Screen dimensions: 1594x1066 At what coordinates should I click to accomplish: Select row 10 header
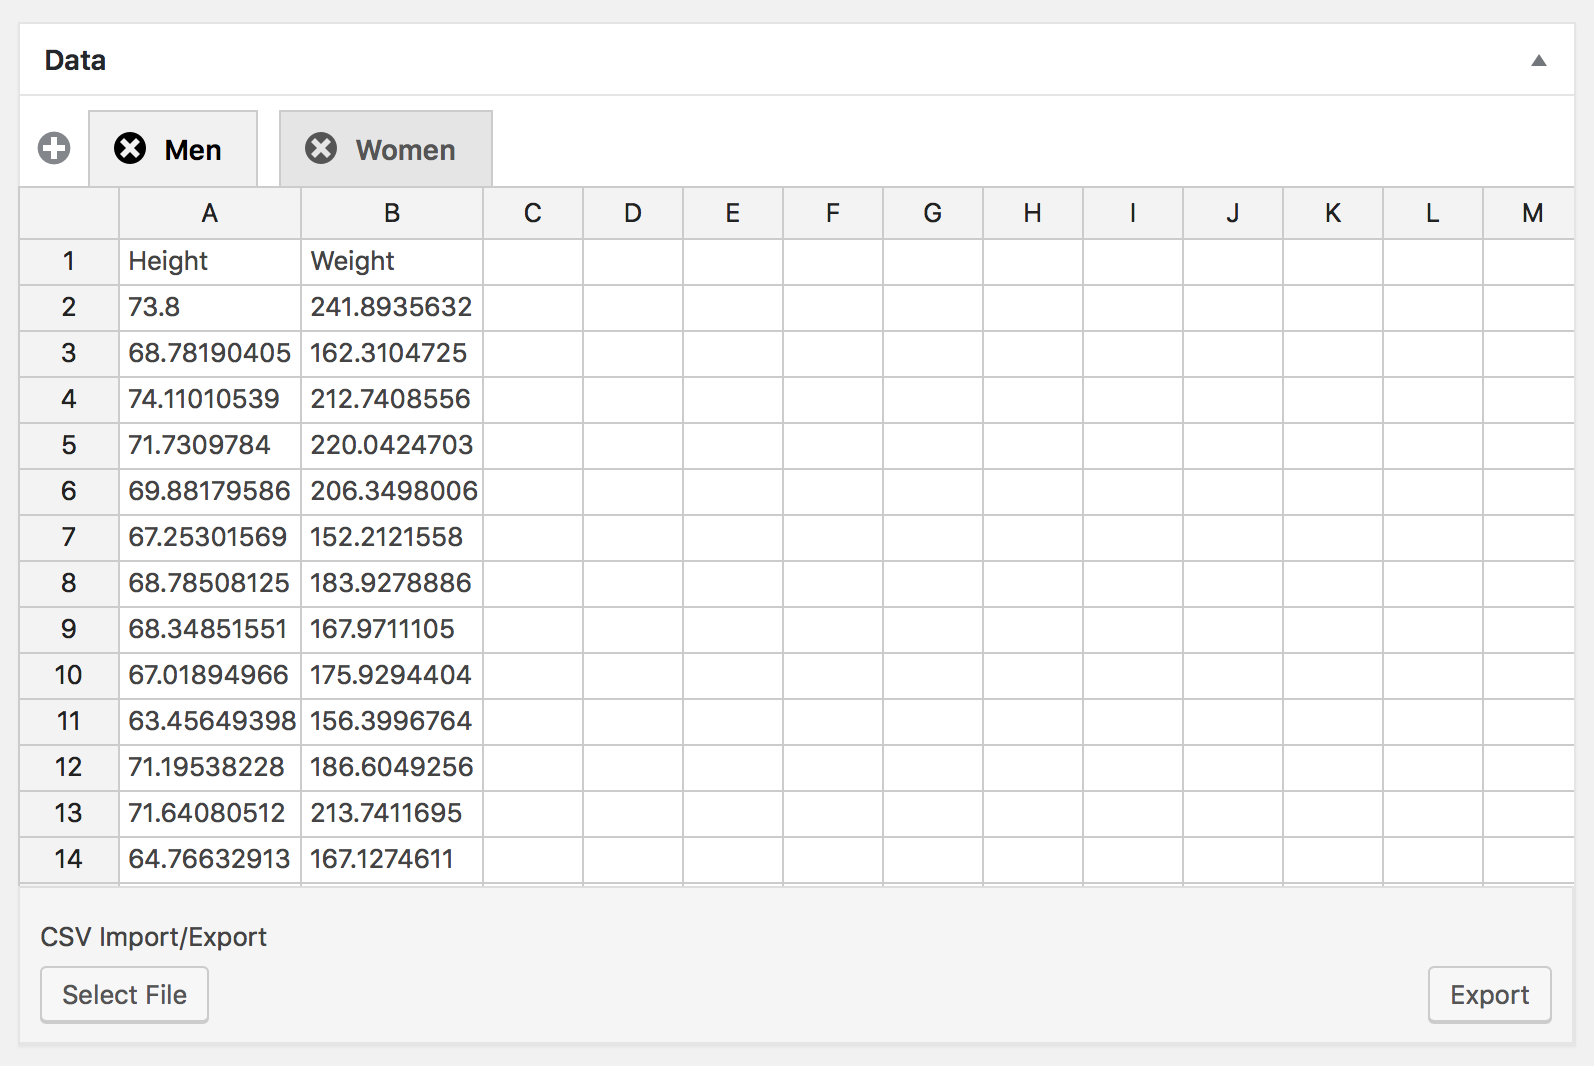coord(69,676)
